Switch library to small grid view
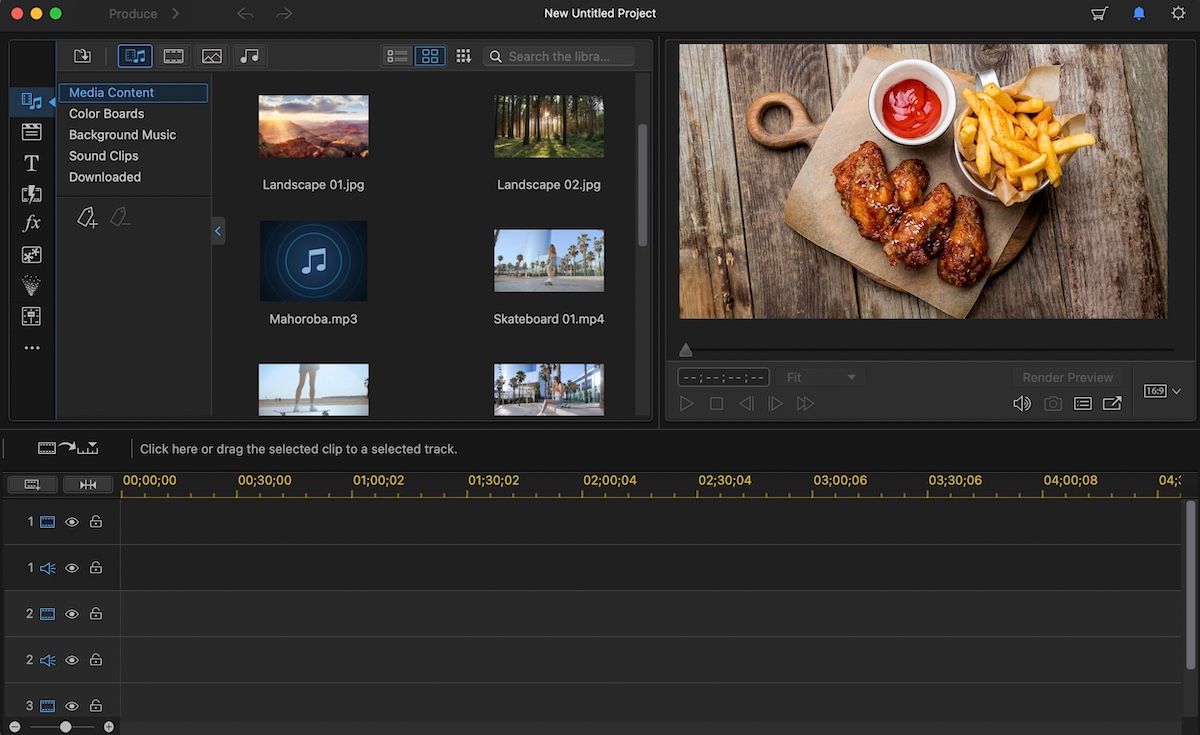1200x735 pixels. [463, 56]
